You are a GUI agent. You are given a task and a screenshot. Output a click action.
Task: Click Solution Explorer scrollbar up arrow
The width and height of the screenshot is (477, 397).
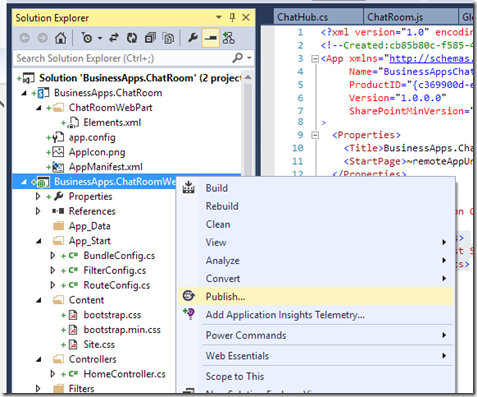248,77
